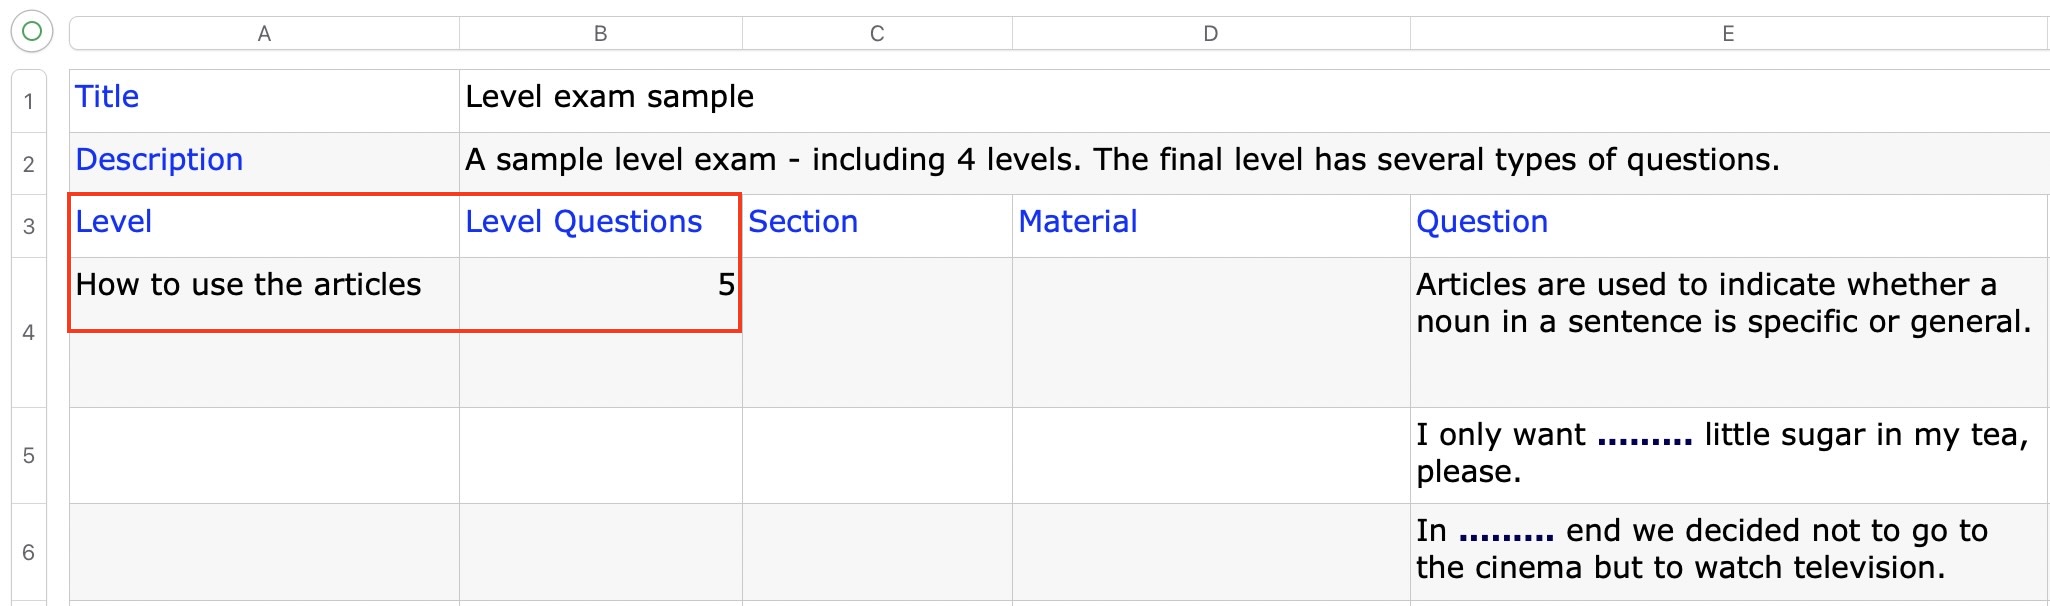This screenshot has height=606, width=2050.
Task: Select the "Material" header cell
Action: pos(1210,223)
